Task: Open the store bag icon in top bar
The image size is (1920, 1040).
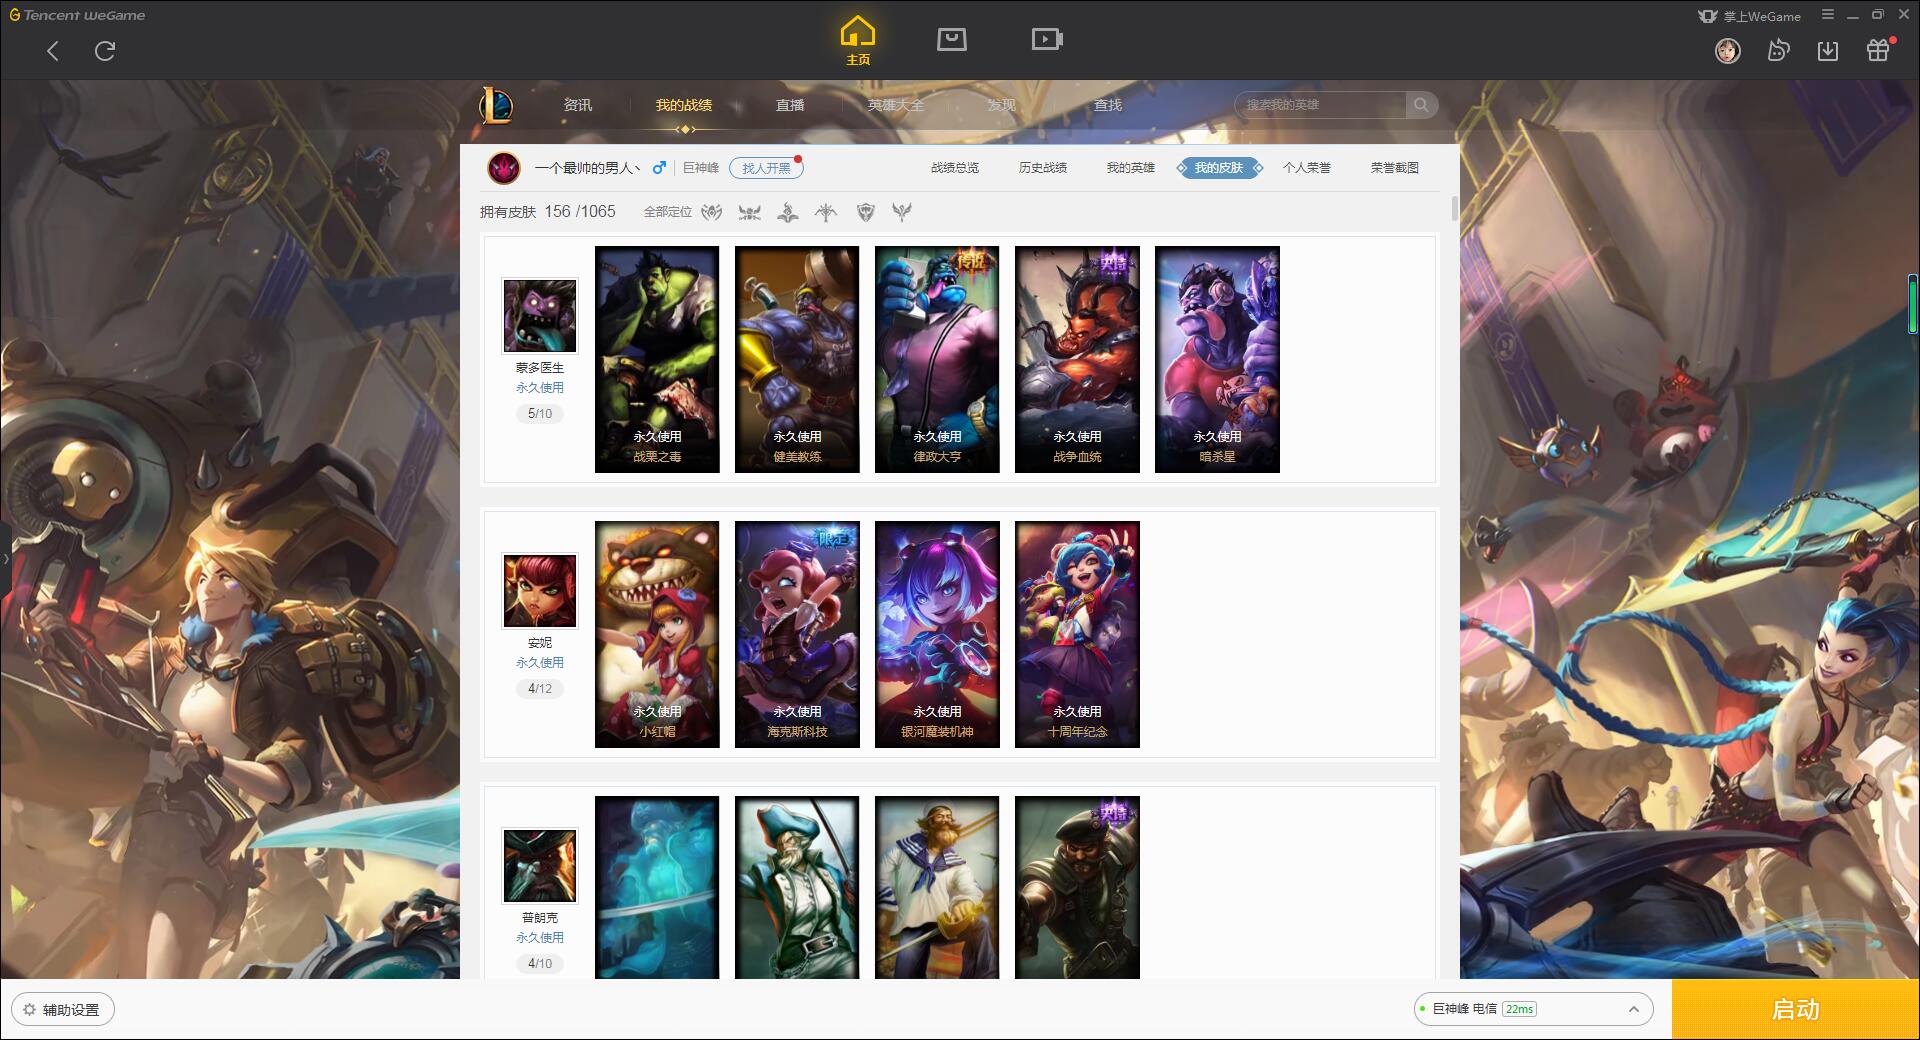Action: [951, 39]
